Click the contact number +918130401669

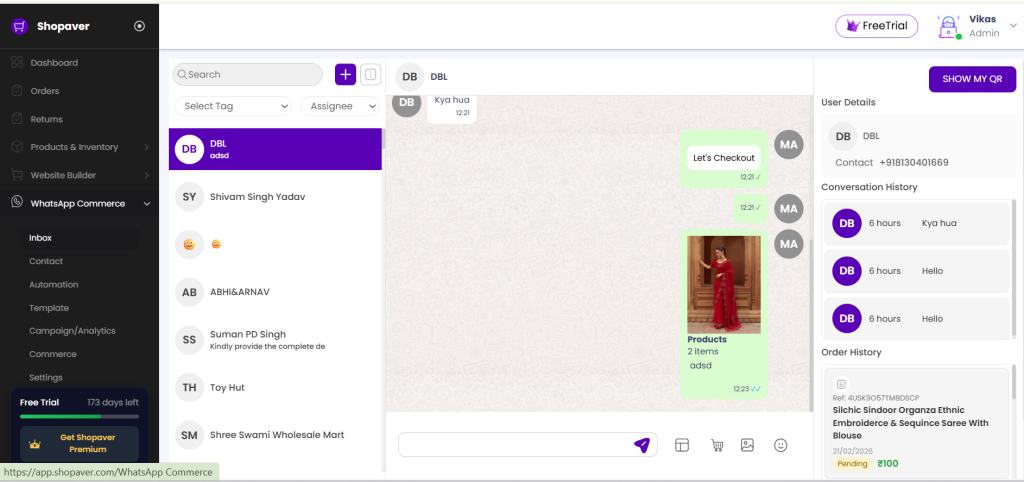click(914, 163)
